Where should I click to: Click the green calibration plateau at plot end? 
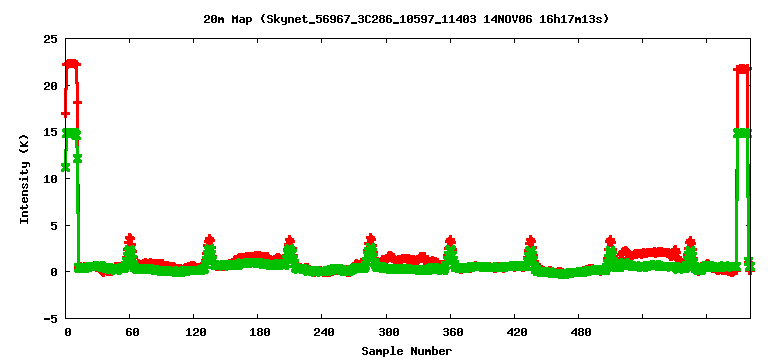click(743, 133)
